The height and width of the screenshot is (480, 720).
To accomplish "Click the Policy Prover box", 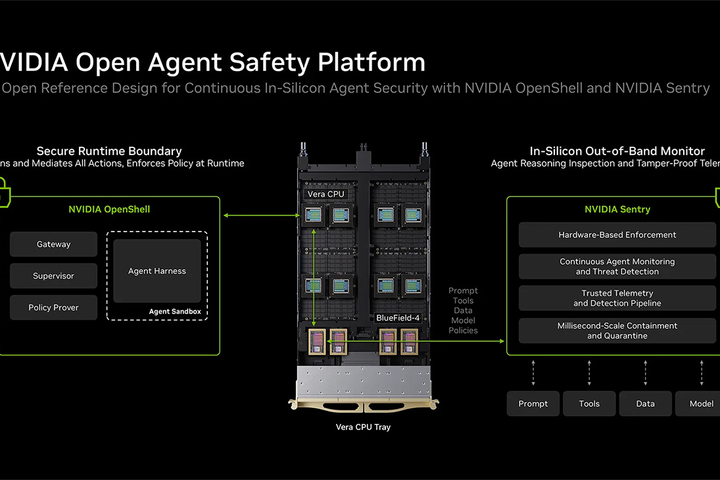I will pos(53,307).
